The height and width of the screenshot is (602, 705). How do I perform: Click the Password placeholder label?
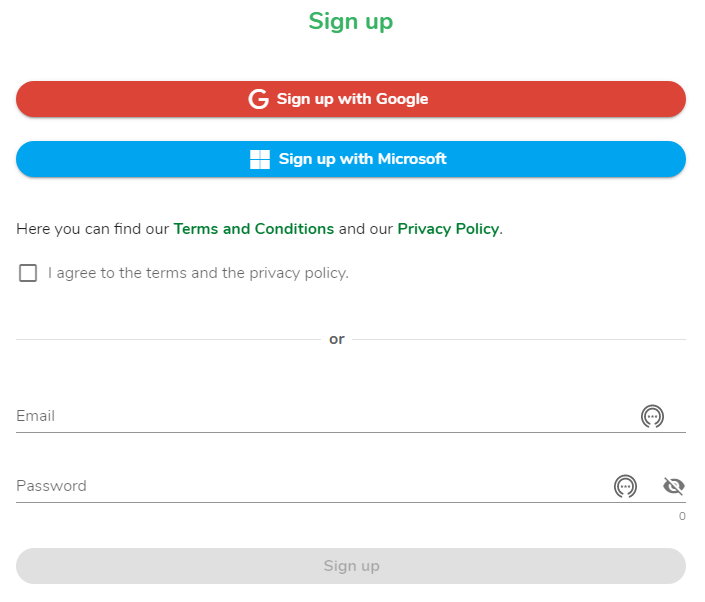[51, 486]
